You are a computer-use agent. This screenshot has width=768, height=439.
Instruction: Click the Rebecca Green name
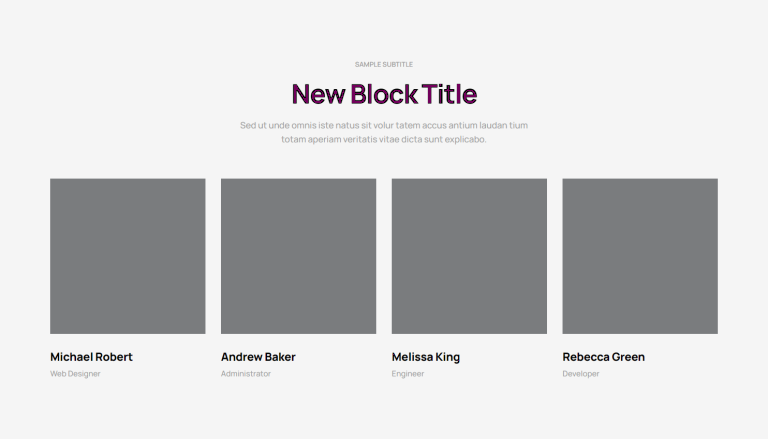[x=603, y=357]
